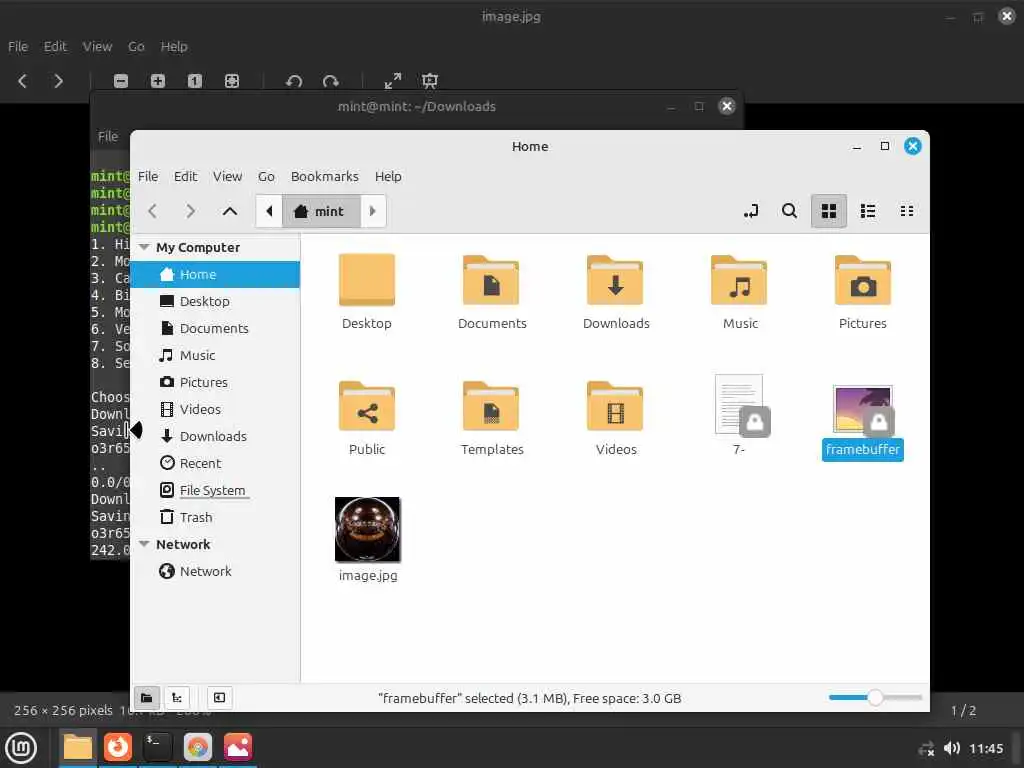
Task: Select the locked text file named 7-
Action: tap(741, 405)
